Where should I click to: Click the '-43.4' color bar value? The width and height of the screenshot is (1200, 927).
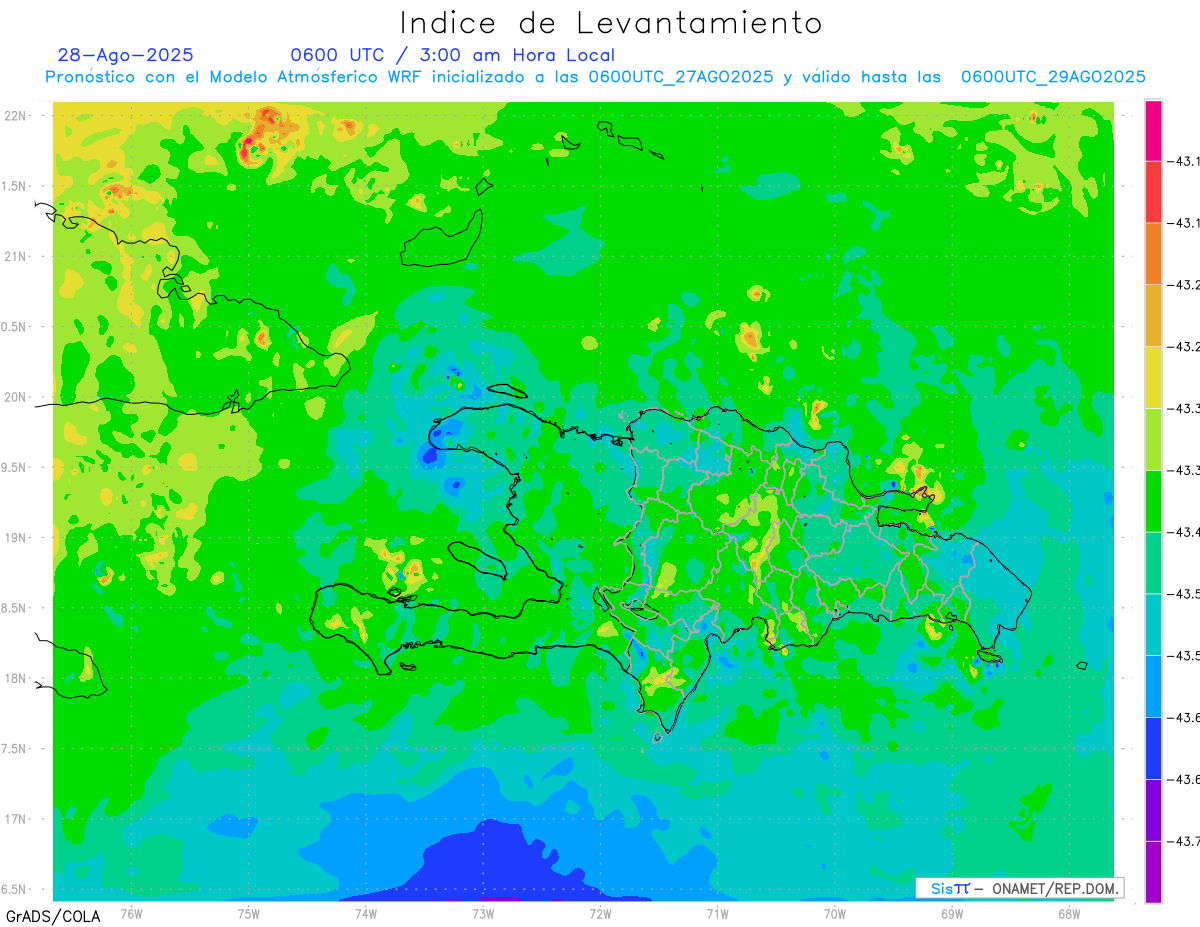pyautogui.click(x=1186, y=532)
